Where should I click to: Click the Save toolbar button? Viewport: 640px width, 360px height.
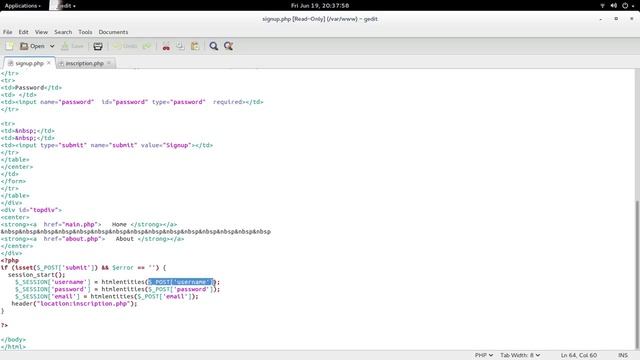tap(72, 46)
